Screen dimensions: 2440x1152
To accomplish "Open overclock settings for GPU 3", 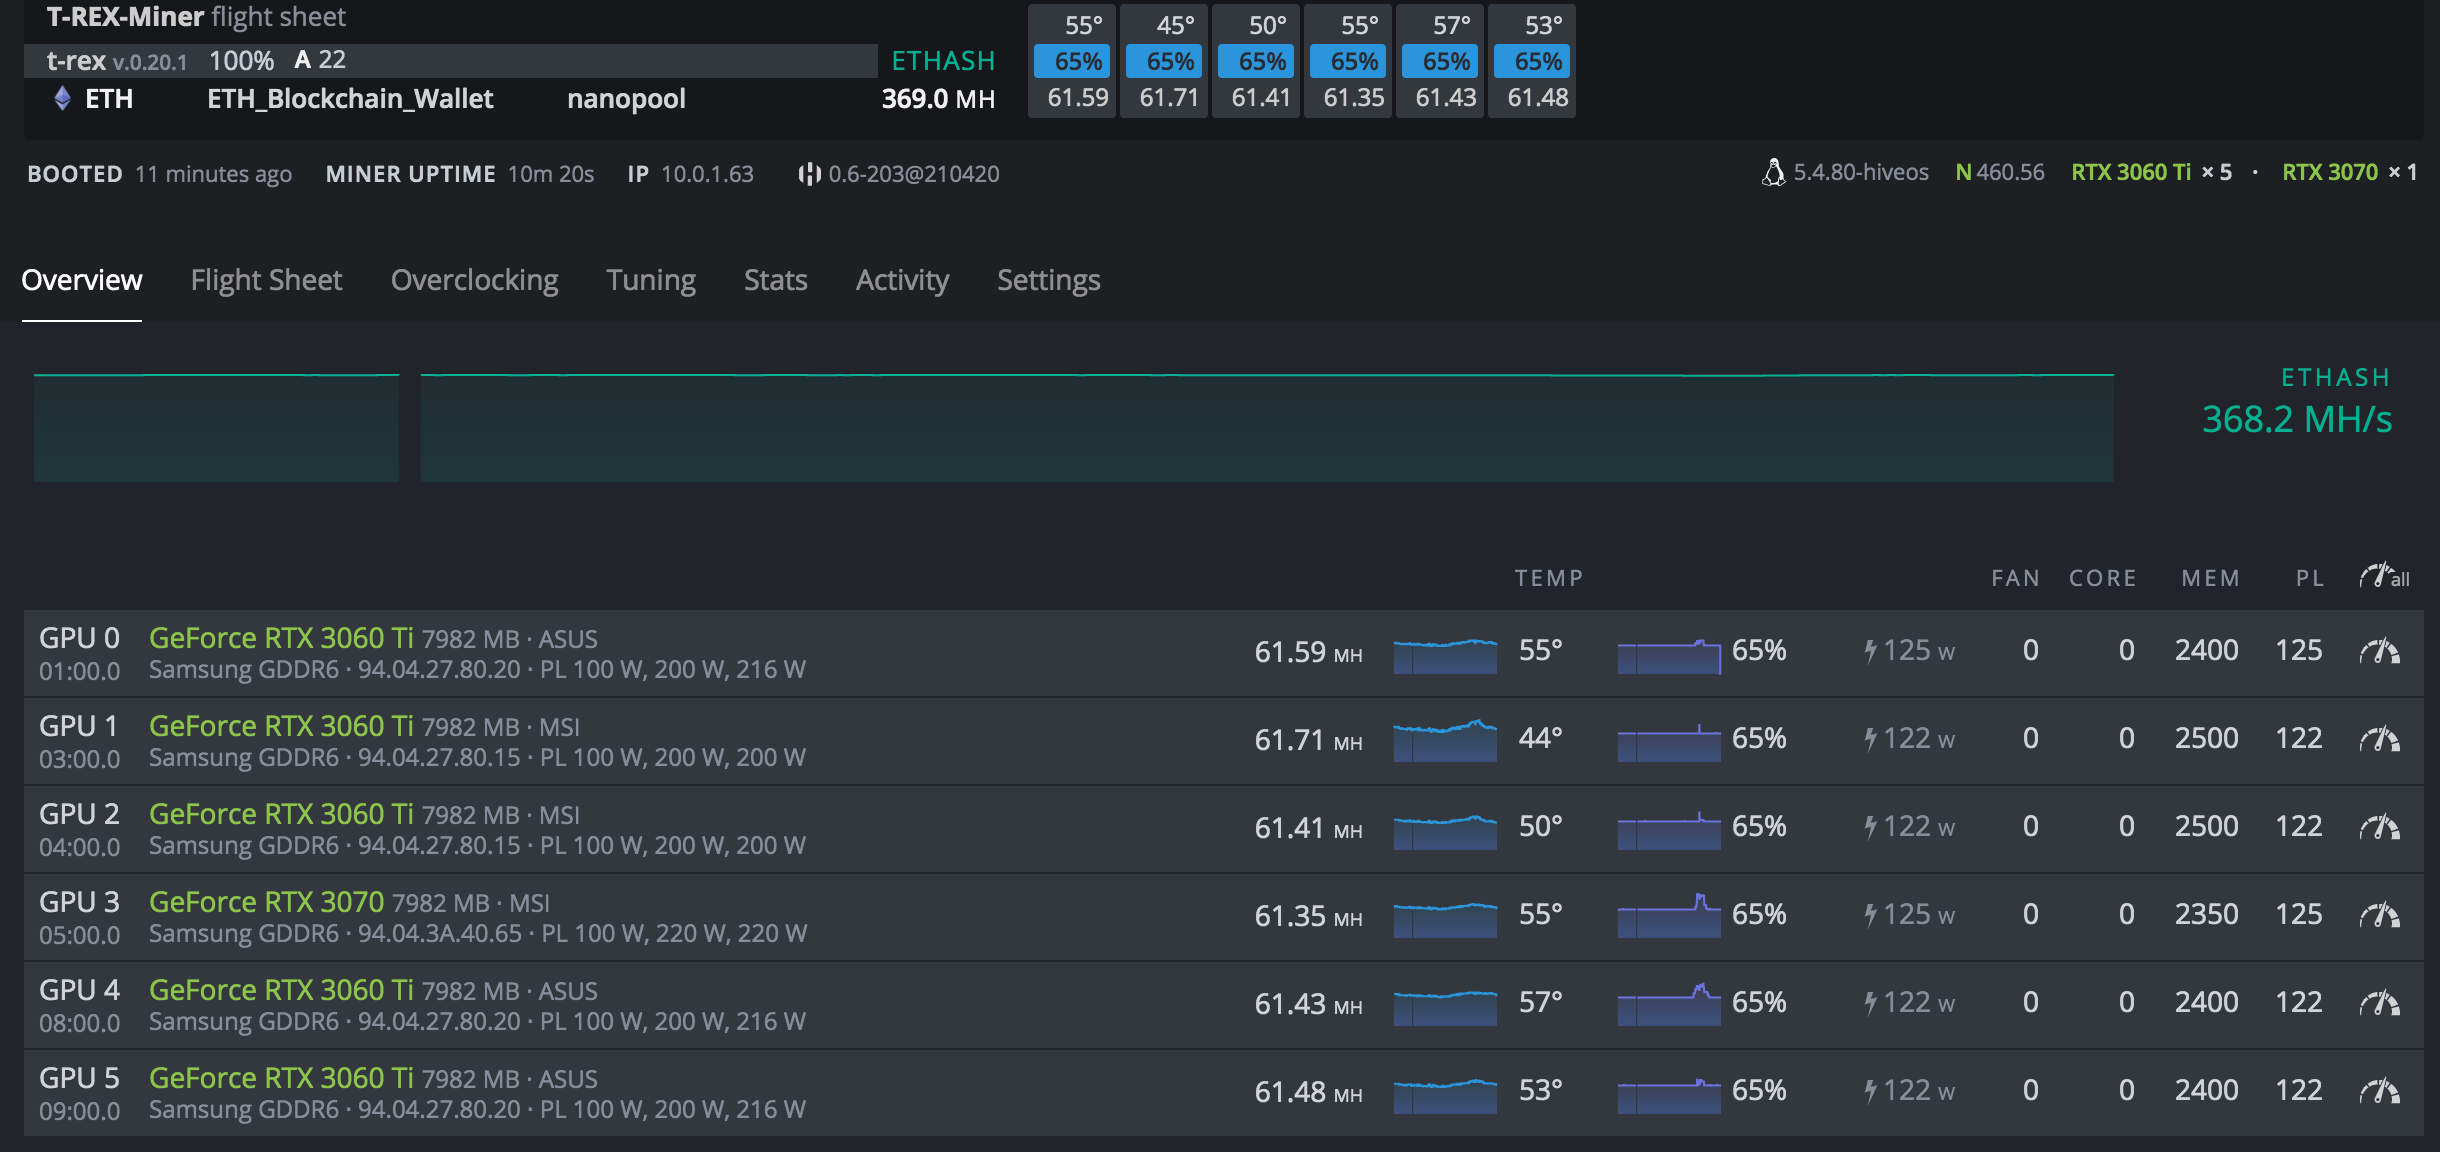I will 2379,916.
